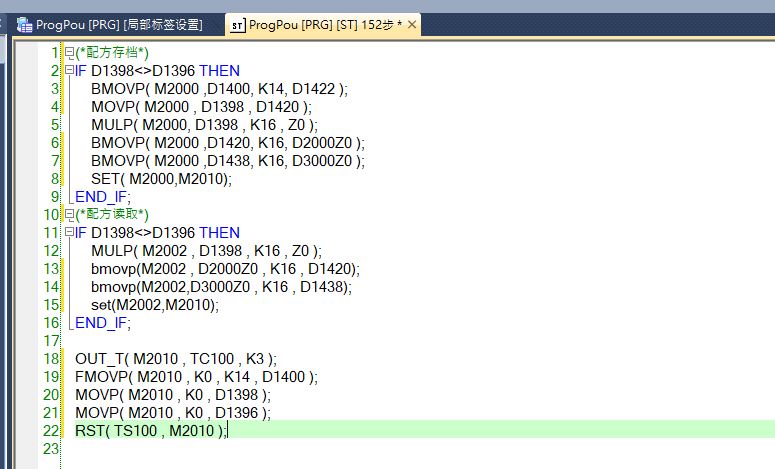
Task: Click line number 22 in the gutter
Action: (x=53, y=430)
